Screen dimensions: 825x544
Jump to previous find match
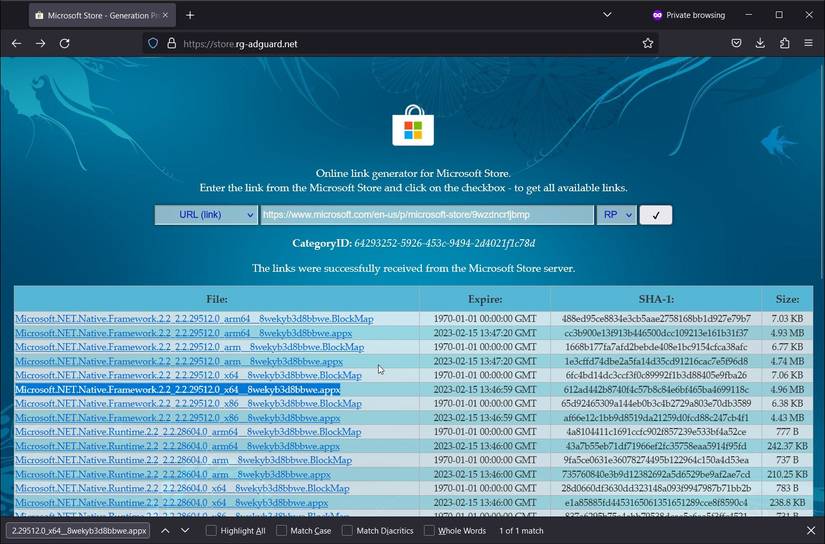(x=165, y=530)
